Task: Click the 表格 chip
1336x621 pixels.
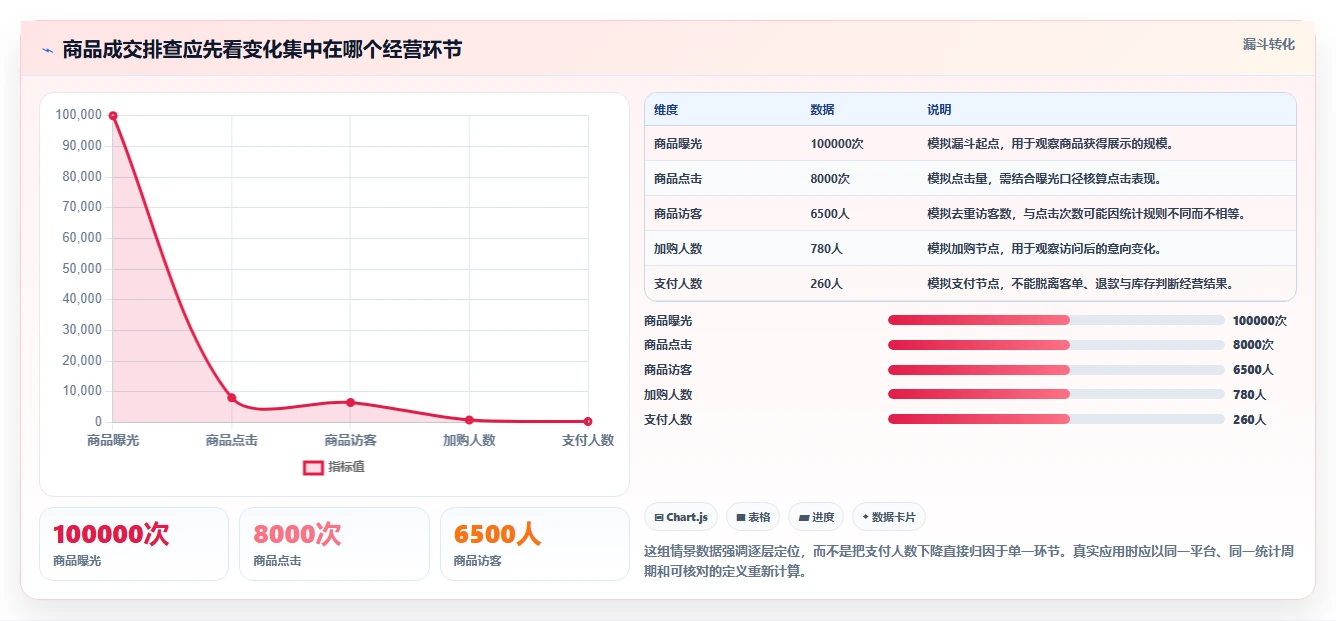Action: click(x=753, y=517)
